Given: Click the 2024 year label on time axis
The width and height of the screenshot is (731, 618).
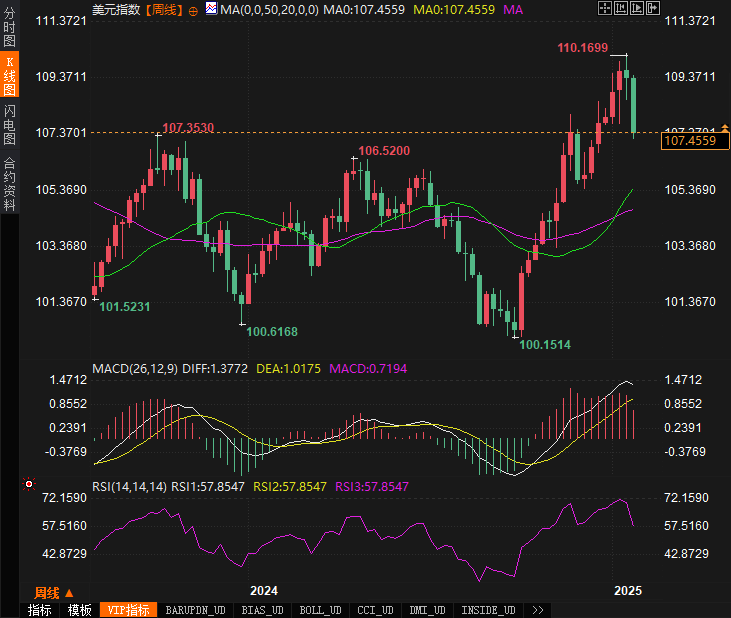Looking at the screenshot, I should [264, 591].
